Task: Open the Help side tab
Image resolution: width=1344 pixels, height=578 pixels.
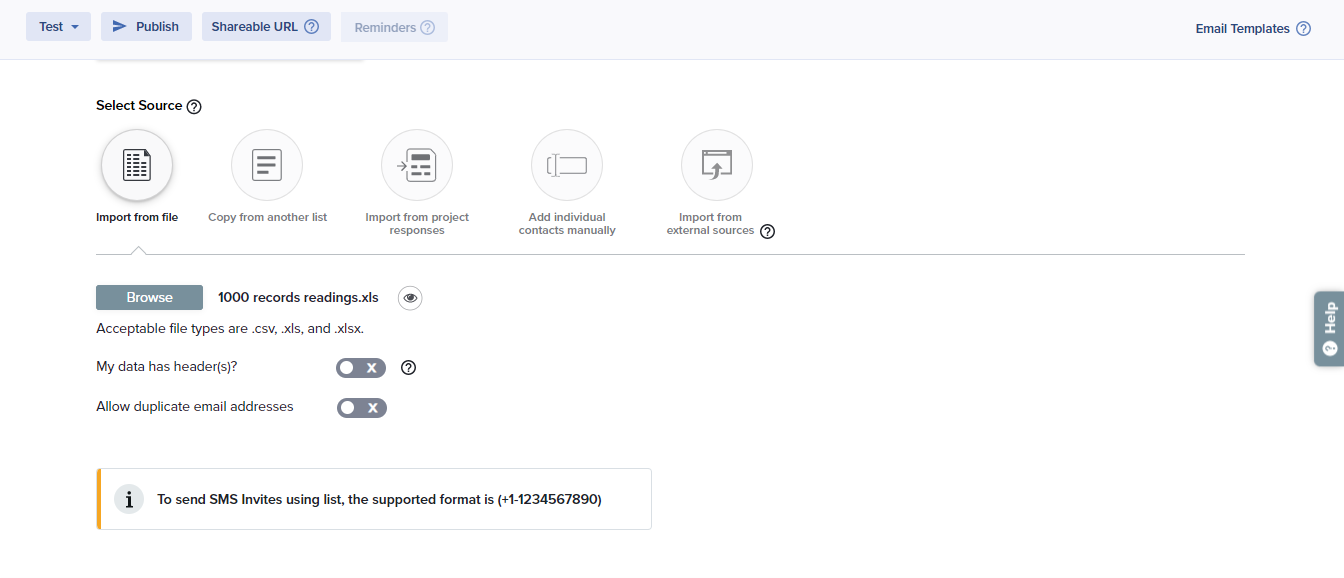Action: coord(1329,329)
